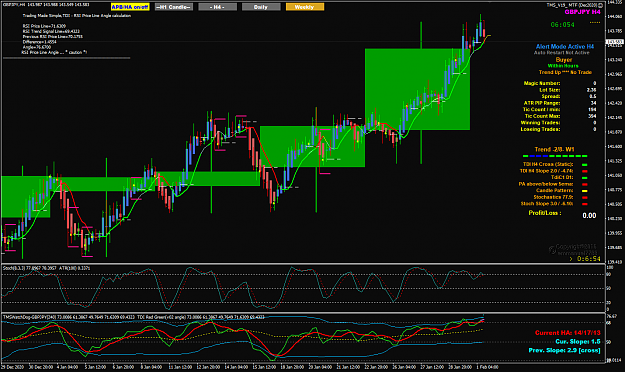
Task: Click the Current HA: 14/17/13 readout
Action: [x=568, y=333]
